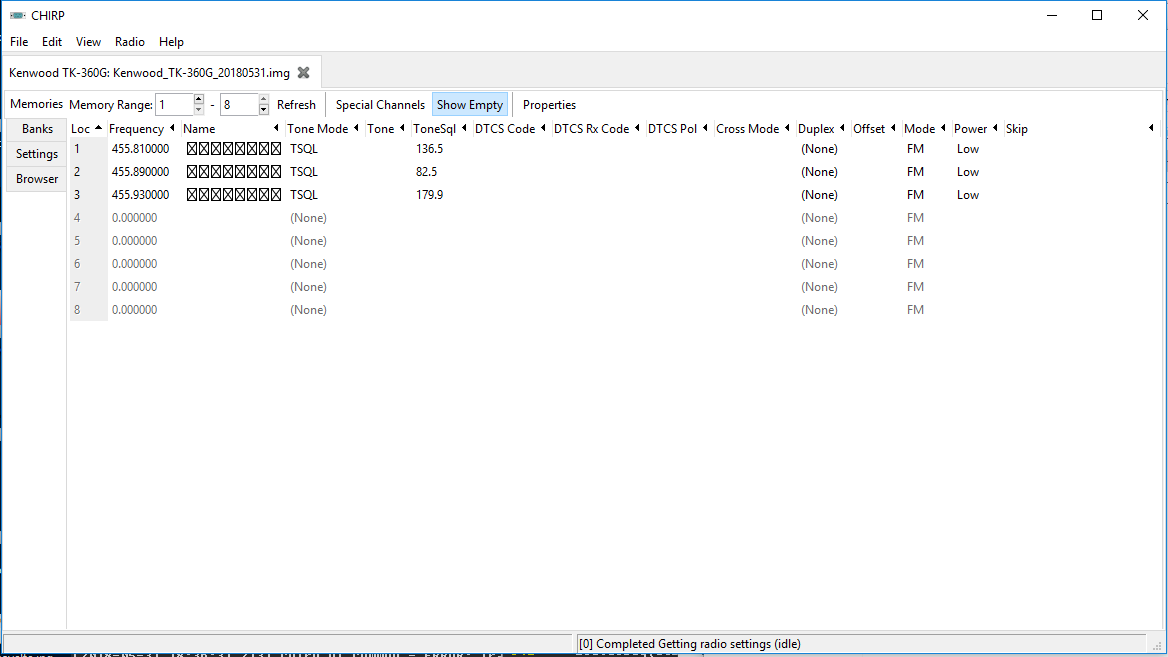The width and height of the screenshot is (1168, 657).
Task: Select frequency 455.930000 cell
Action: click(140, 195)
